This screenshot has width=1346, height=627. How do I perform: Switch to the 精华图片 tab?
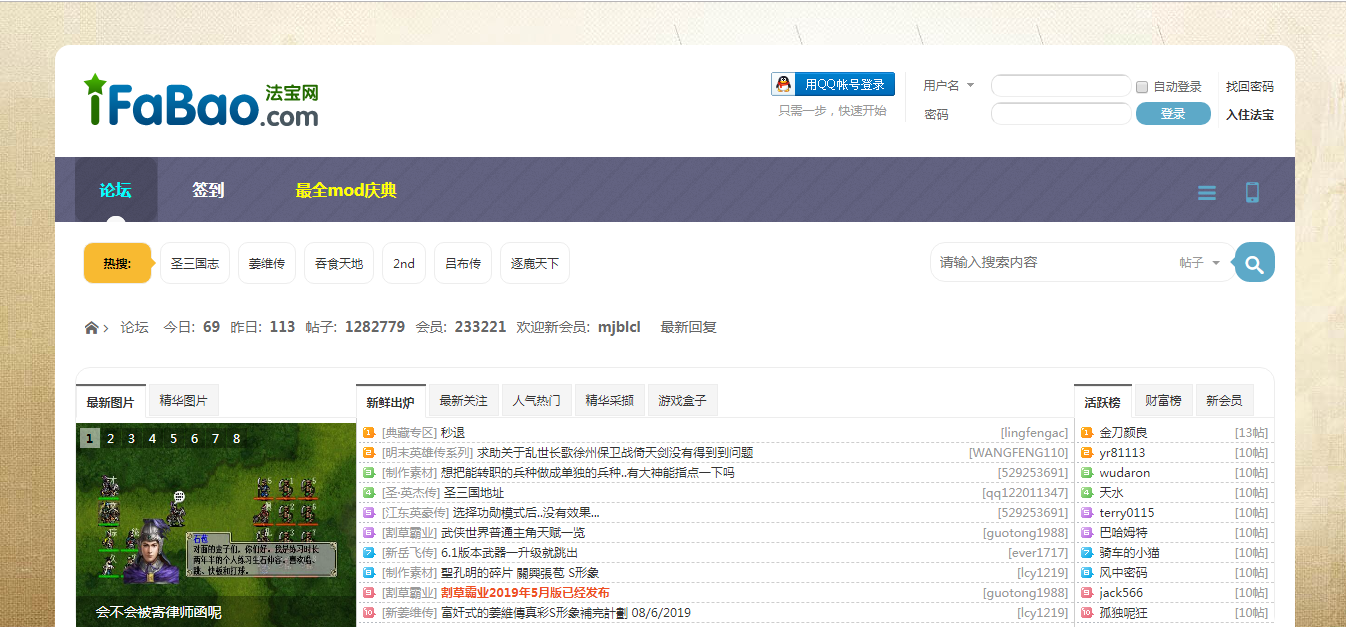[x=183, y=401]
